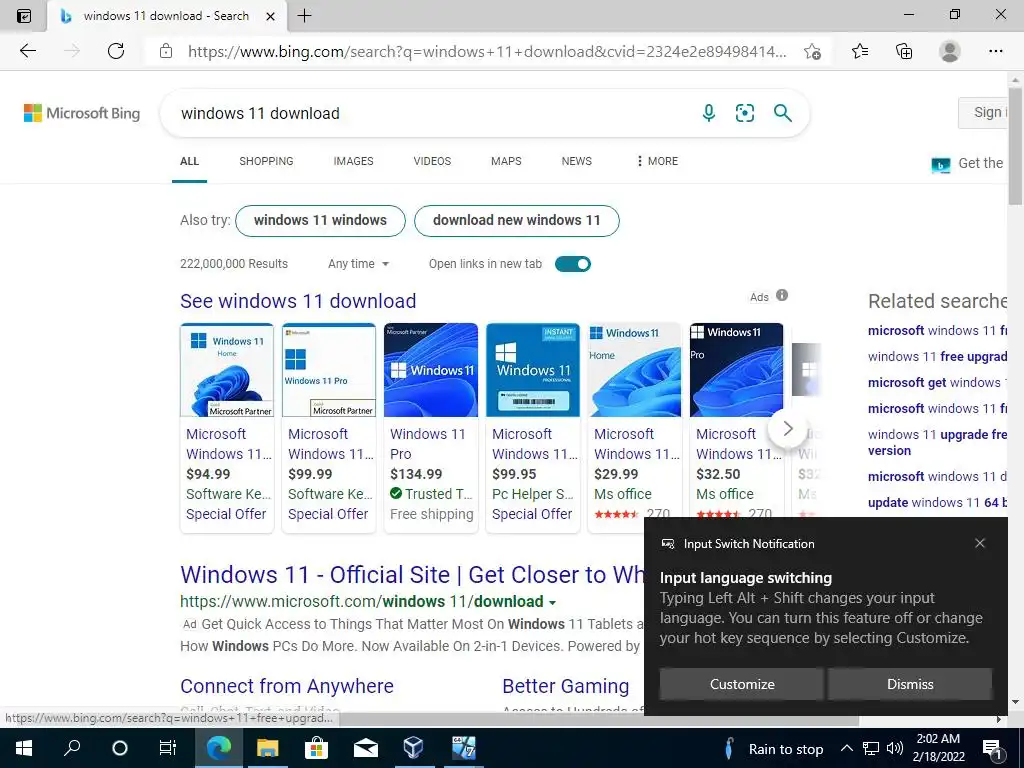Close the Input Switch Notification
The width and height of the screenshot is (1024, 768).
point(980,543)
